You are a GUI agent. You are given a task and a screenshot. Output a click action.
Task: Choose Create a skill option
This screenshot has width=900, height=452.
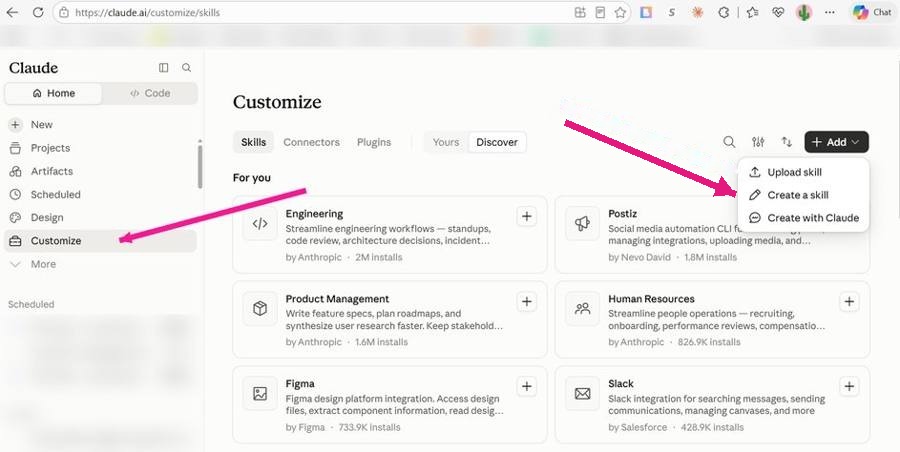[804, 195]
